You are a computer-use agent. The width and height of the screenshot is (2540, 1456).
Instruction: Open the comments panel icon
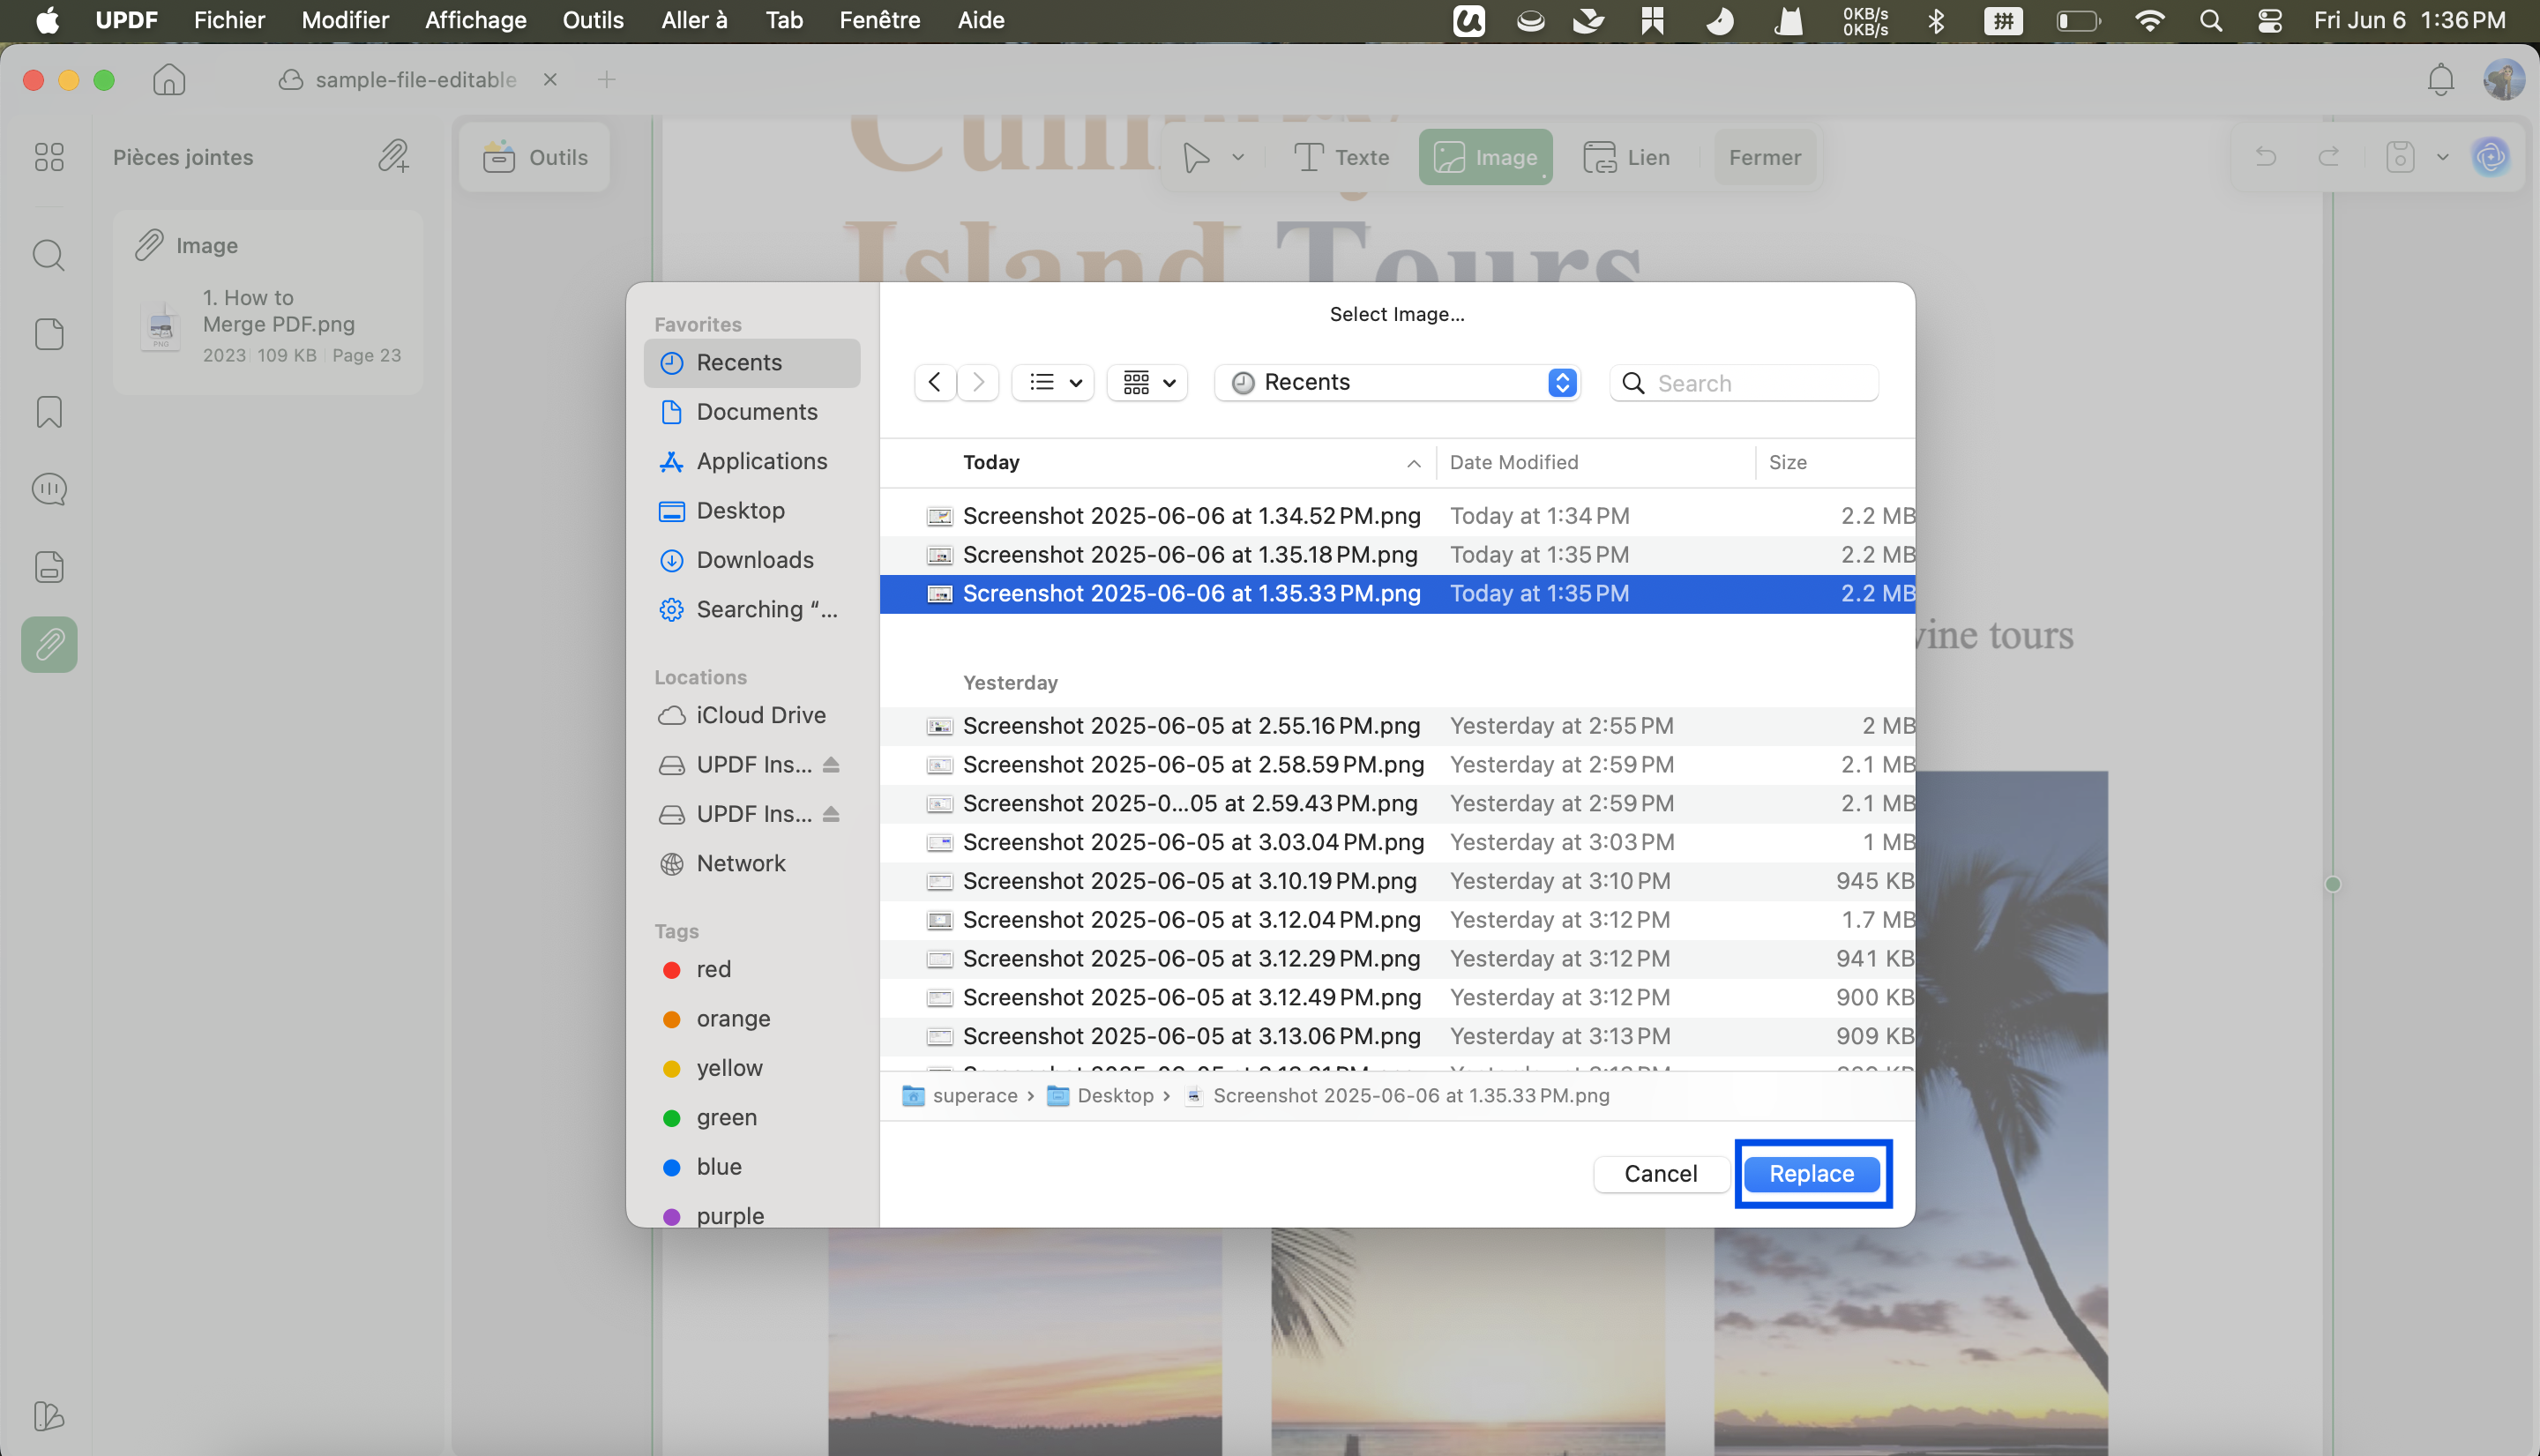tap(49, 489)
